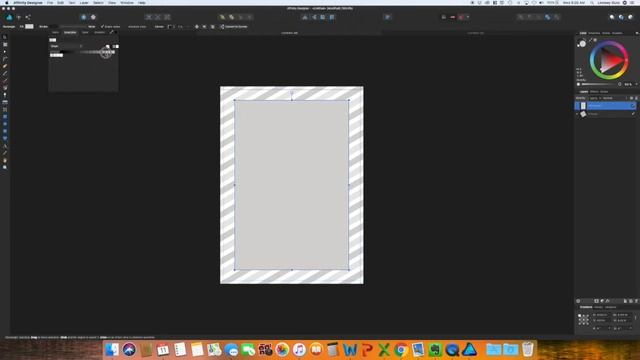Viewport: 640px width, 360px height.
Task: Enable Insert inside the selection
Action: 631,17
